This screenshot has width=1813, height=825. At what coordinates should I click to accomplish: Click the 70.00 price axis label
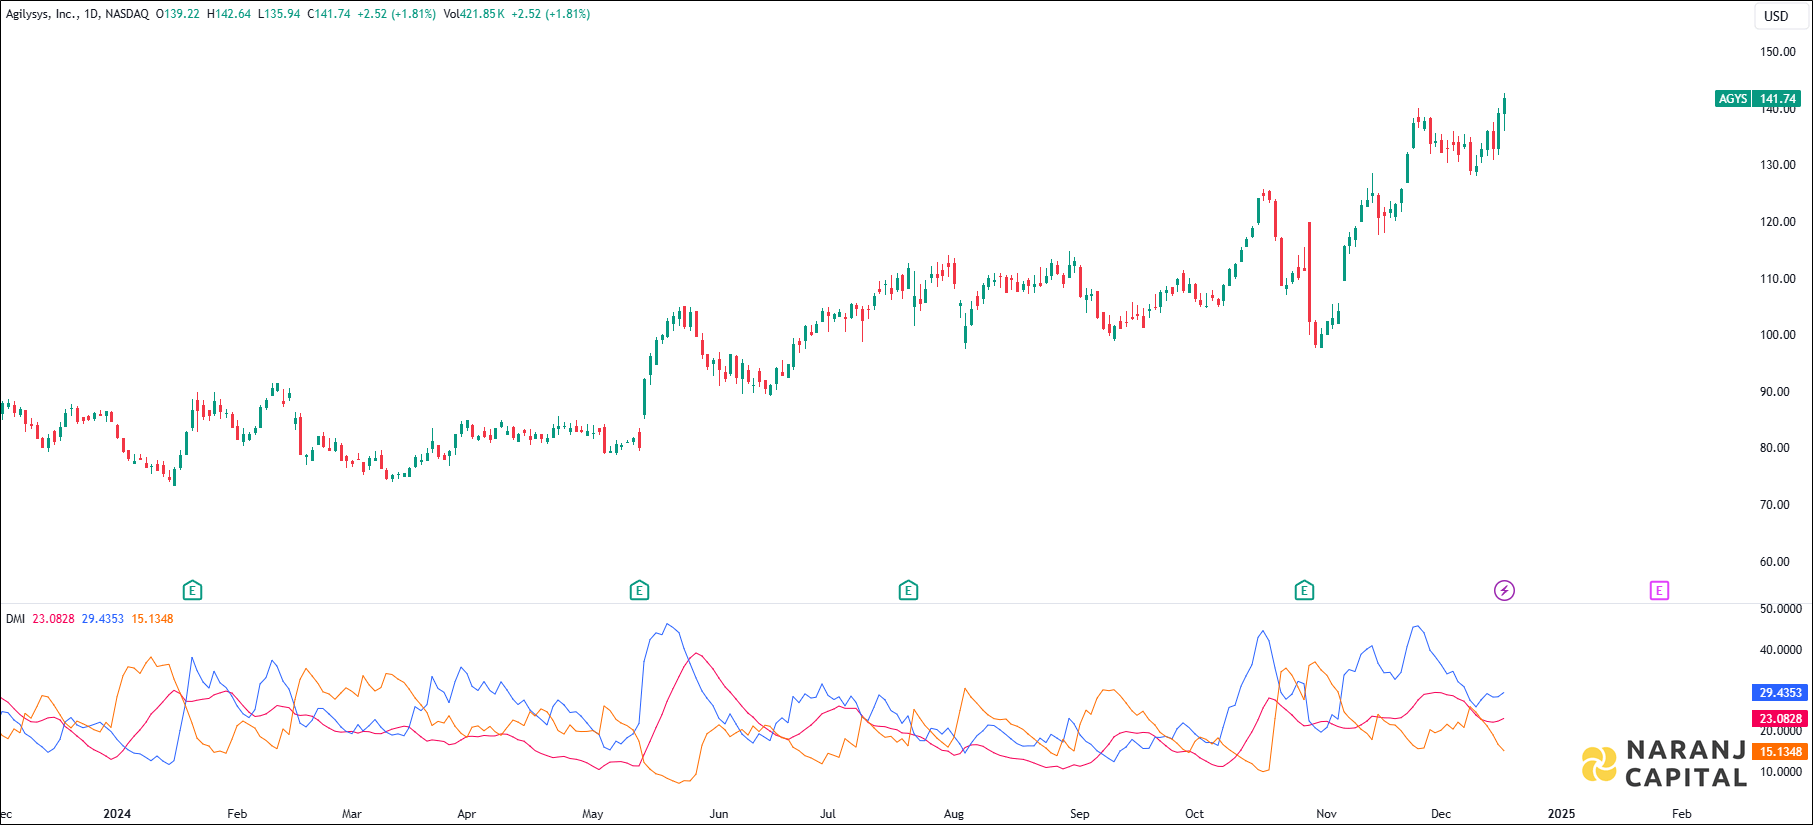(x=1775, y=505)
